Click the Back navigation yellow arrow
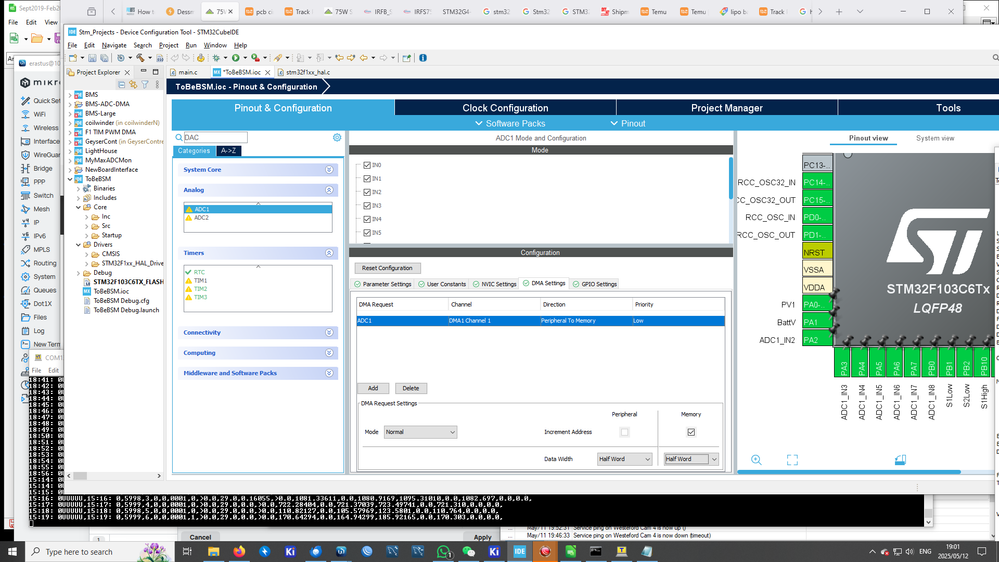 point(363,58)
